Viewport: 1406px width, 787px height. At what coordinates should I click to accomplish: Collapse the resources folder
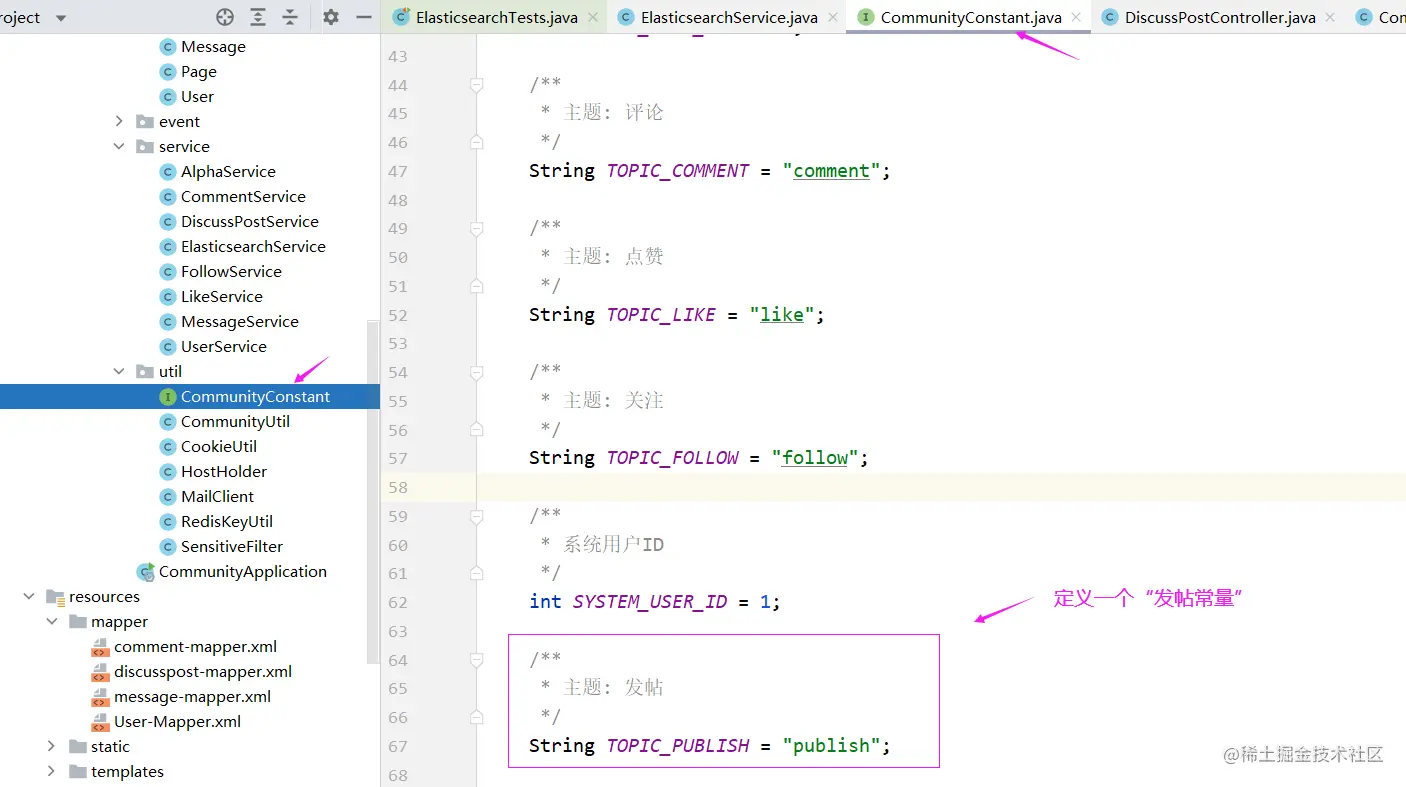[x=29, y=596]
